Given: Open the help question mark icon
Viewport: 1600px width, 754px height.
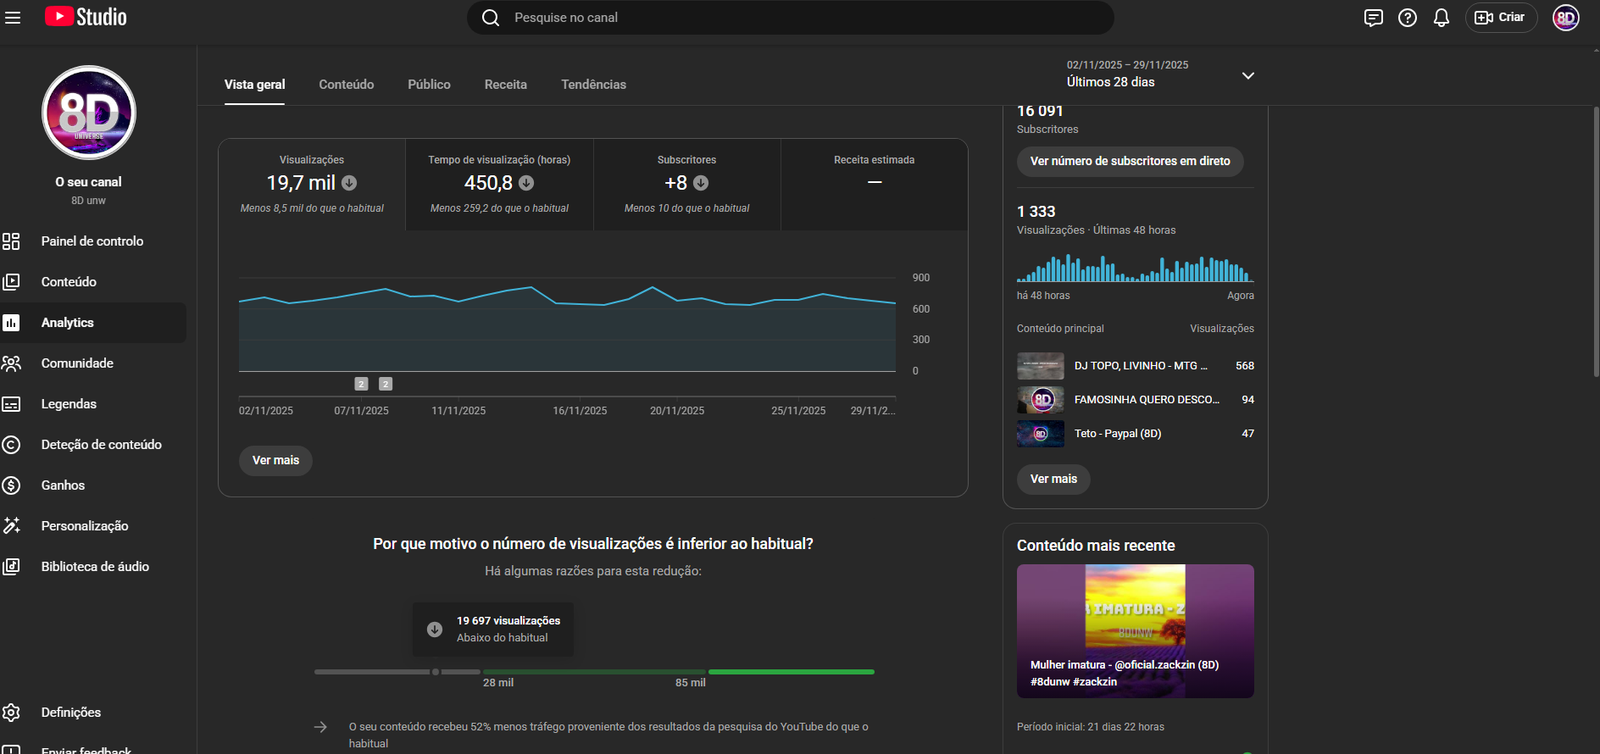Looking at the screenshot, I should (x=1407, y=17).
